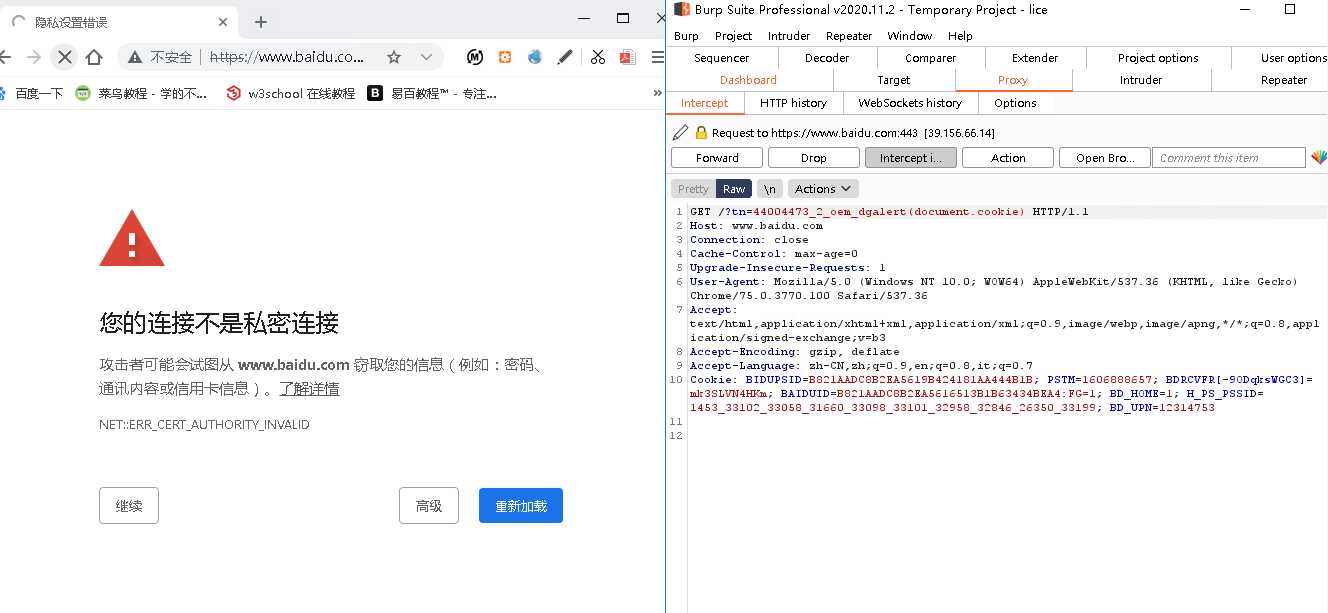Switch to the Comparer tab
The image size is (1328, 613).
pos(931,58)
